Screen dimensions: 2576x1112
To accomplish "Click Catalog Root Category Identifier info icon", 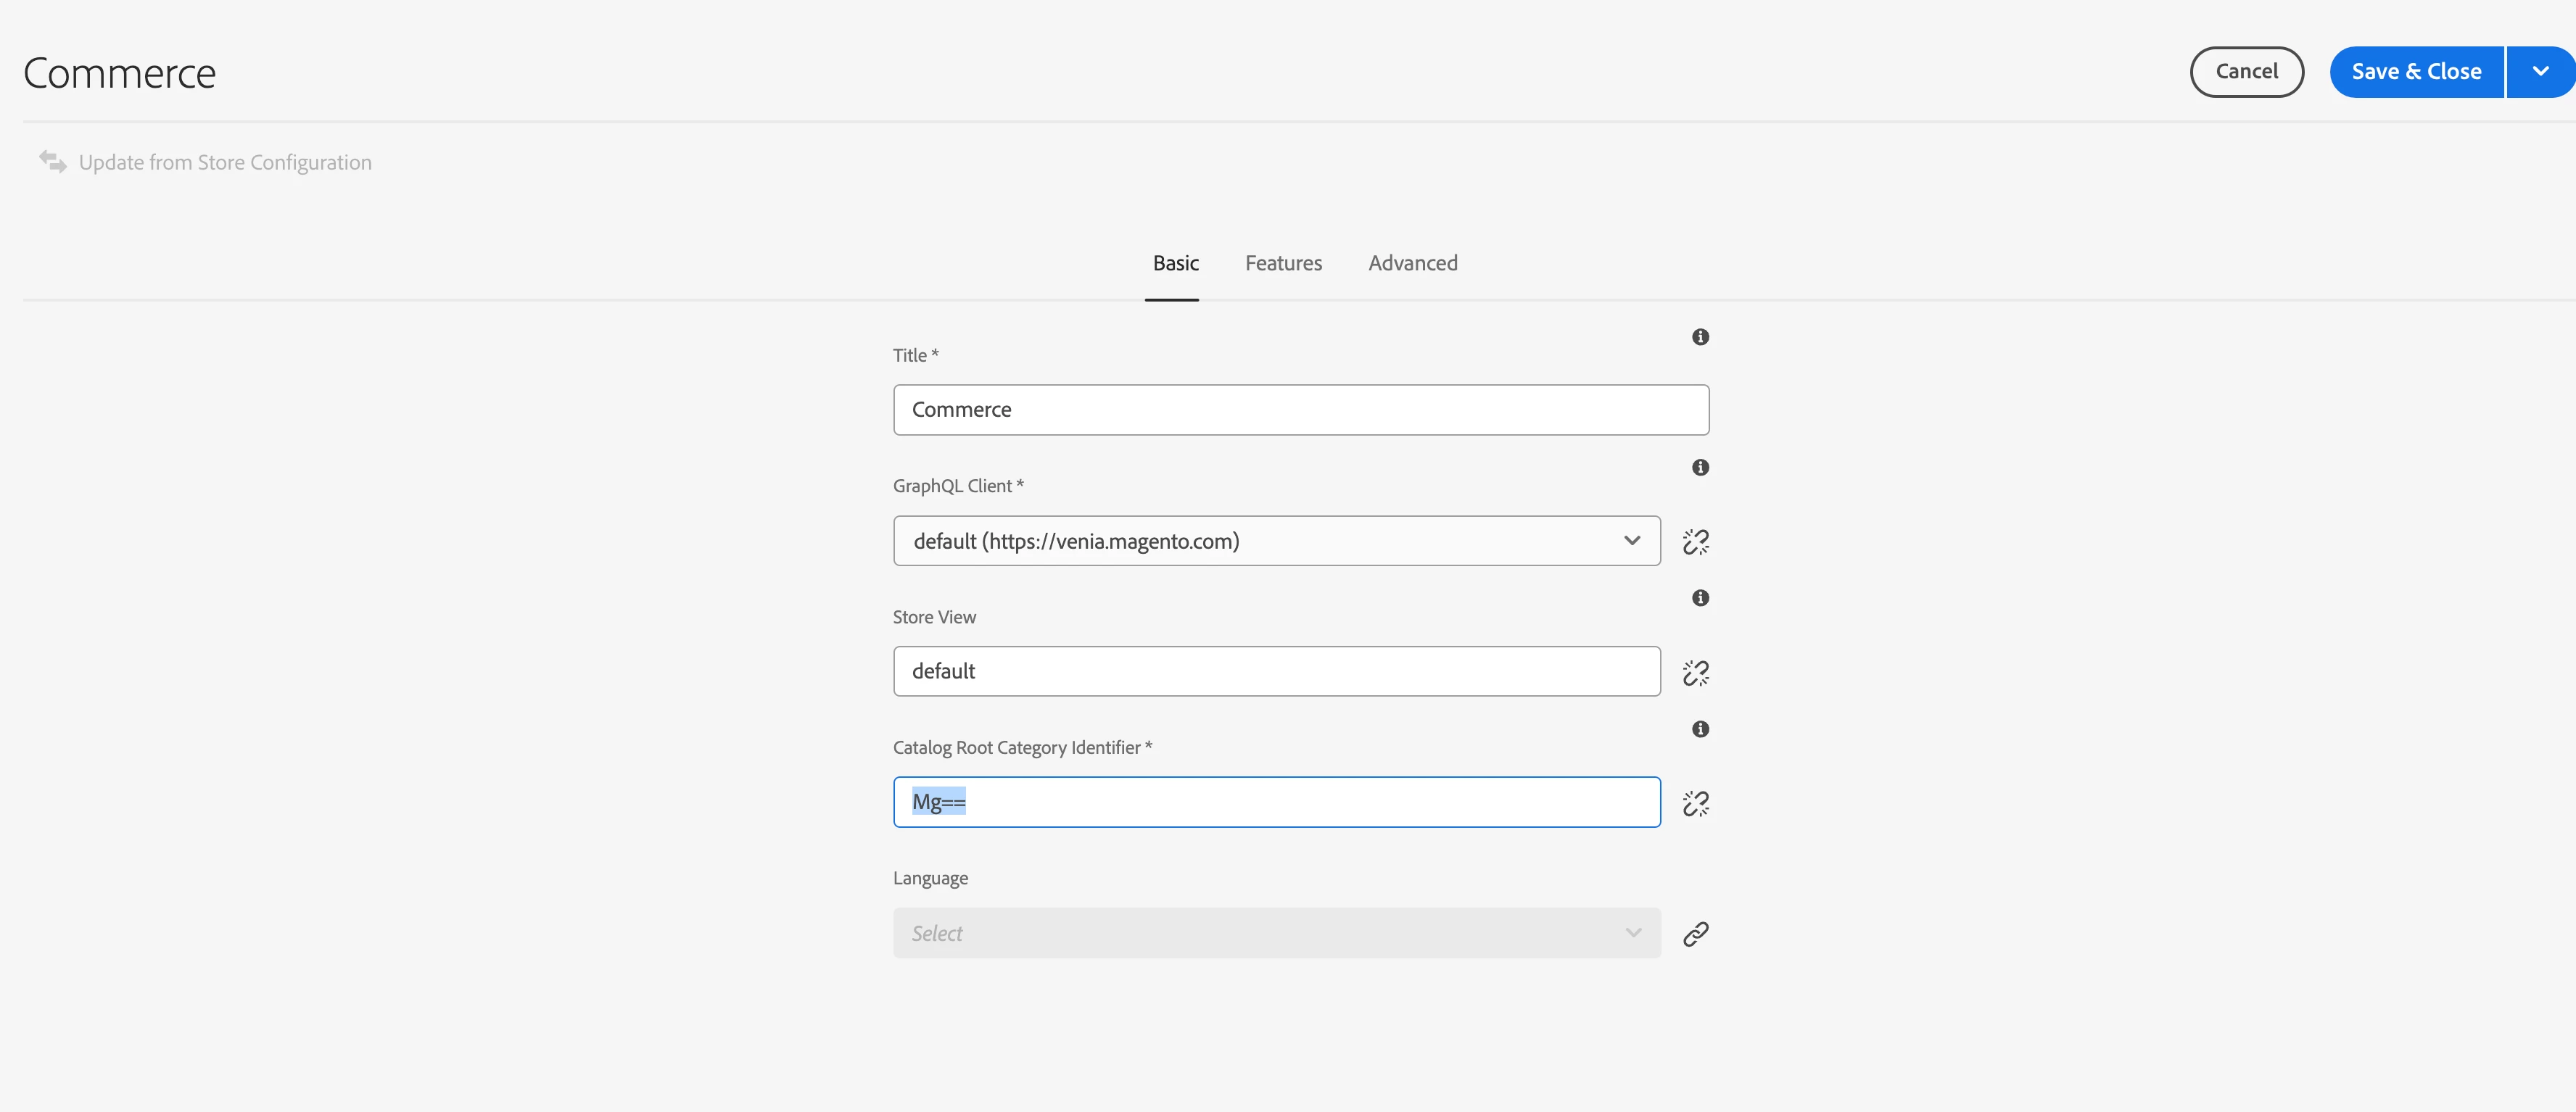I will coord(1700,729).
